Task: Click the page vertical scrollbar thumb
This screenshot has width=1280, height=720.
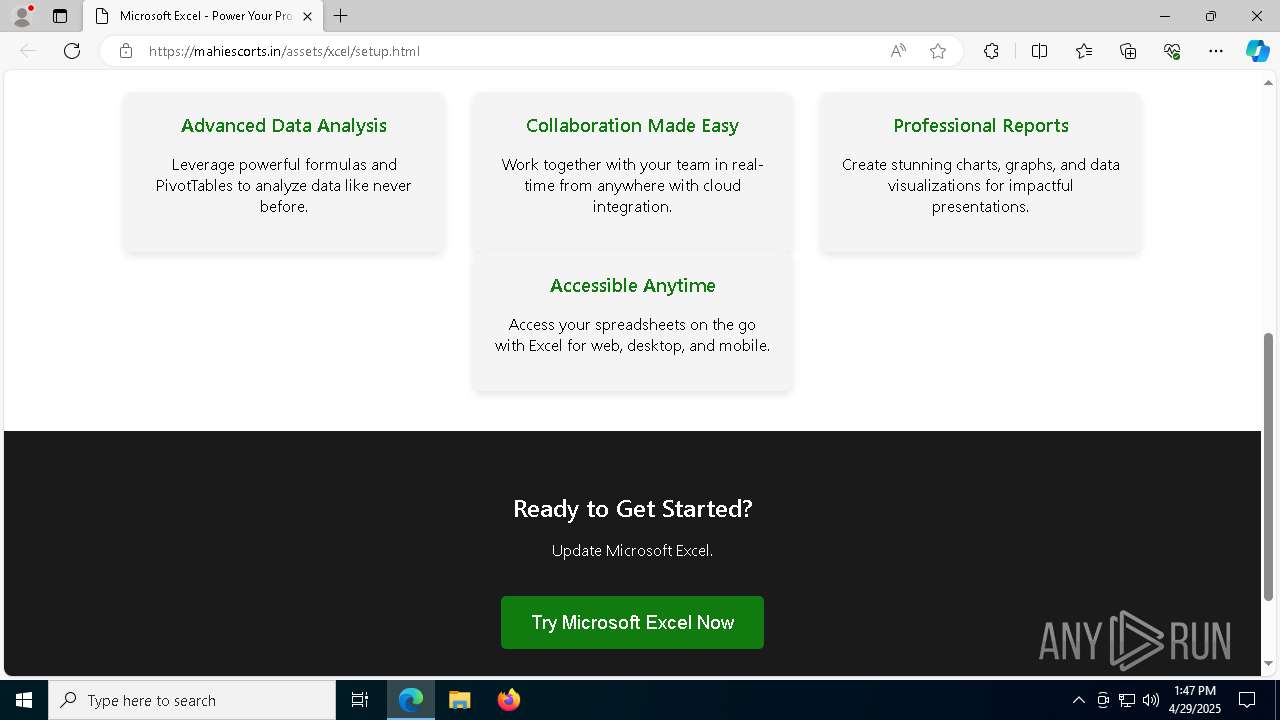Action: pyautogui.click(x=1269, y=466)
